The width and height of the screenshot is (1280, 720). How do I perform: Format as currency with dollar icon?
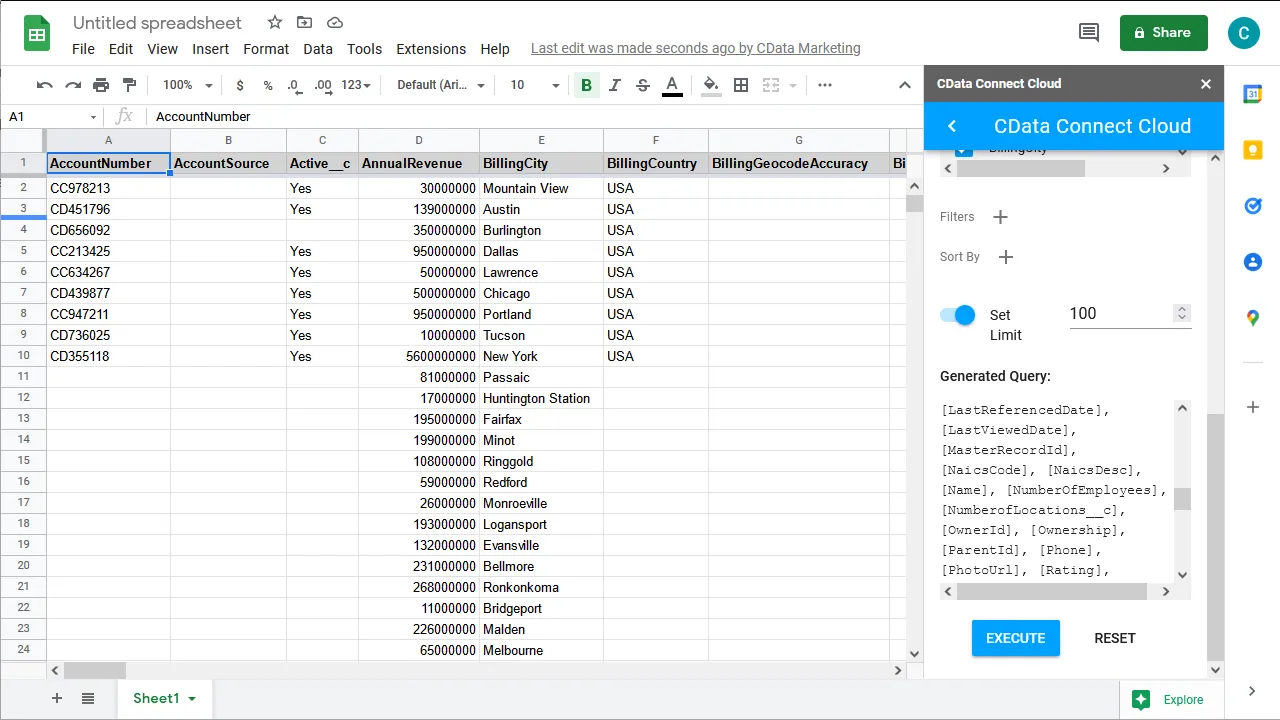click(240, 85)
